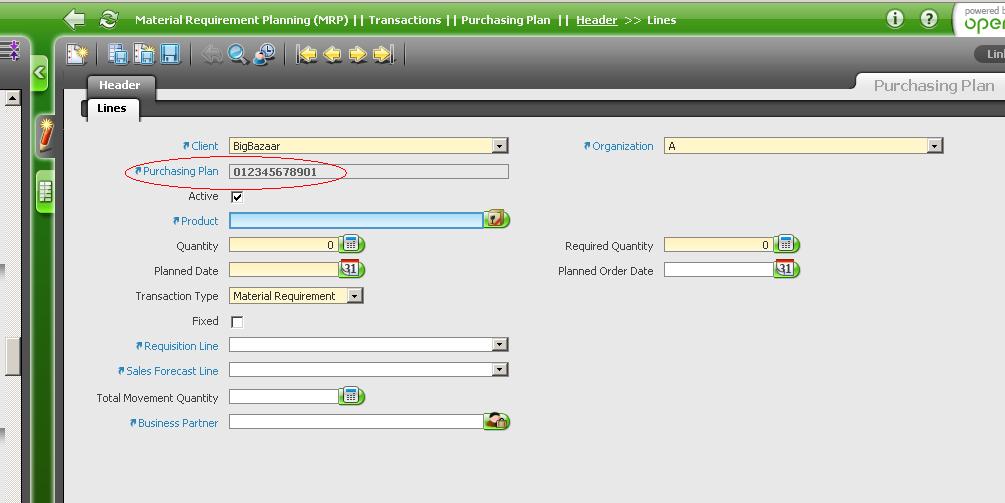
Task: Click the Save and go to grid view toolbar icon
Action: tap(118, 54)
